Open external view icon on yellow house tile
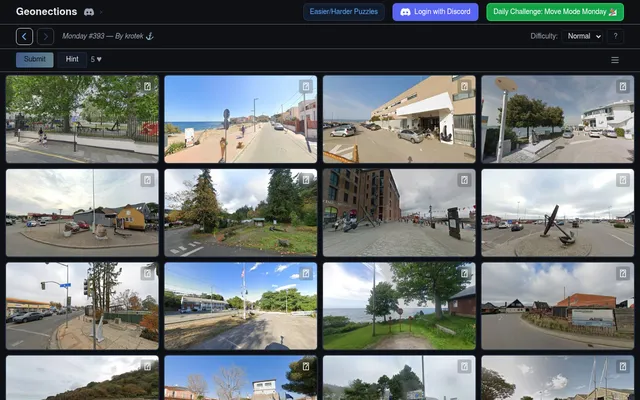Screen dimensions: 640x400 coord(147,180)
